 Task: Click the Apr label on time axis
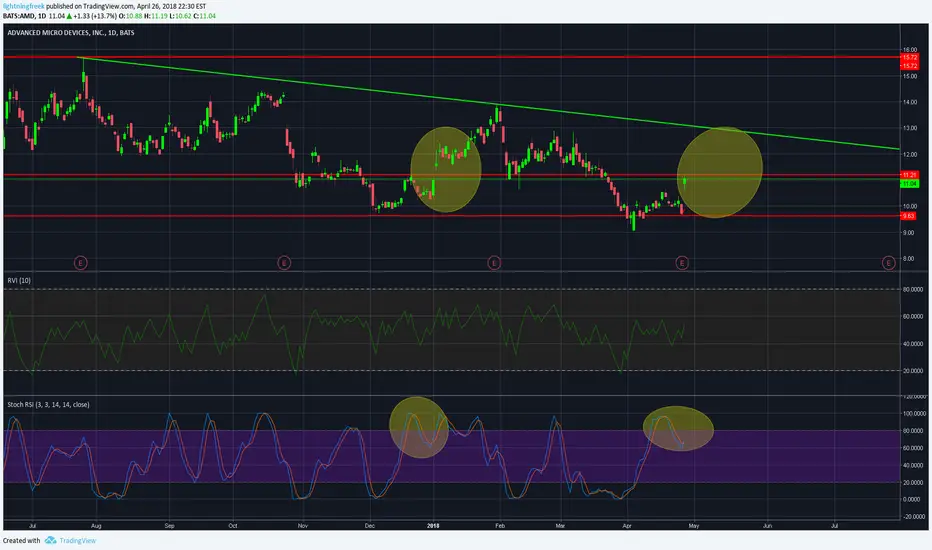[x=626, y=526]
